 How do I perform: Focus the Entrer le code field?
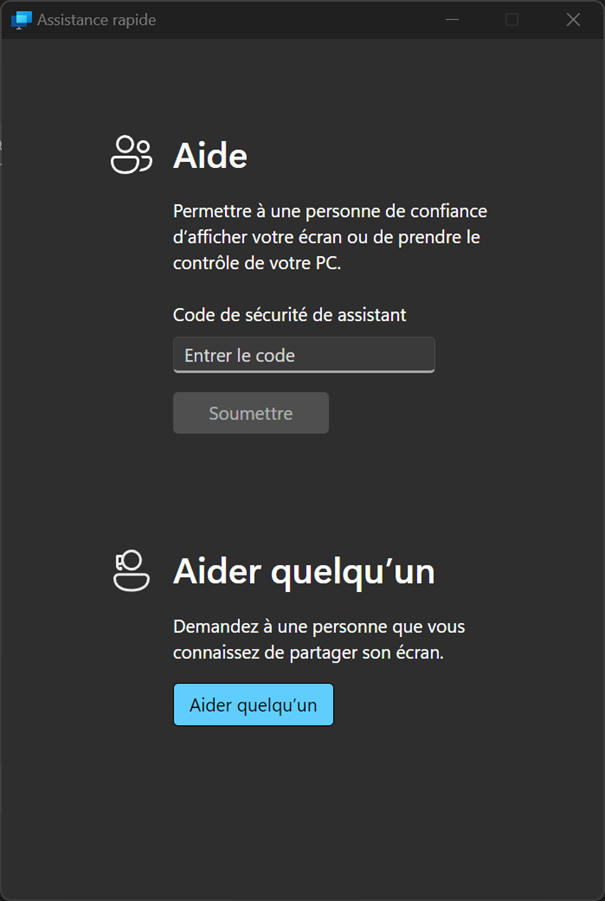(x=304, y=355)
